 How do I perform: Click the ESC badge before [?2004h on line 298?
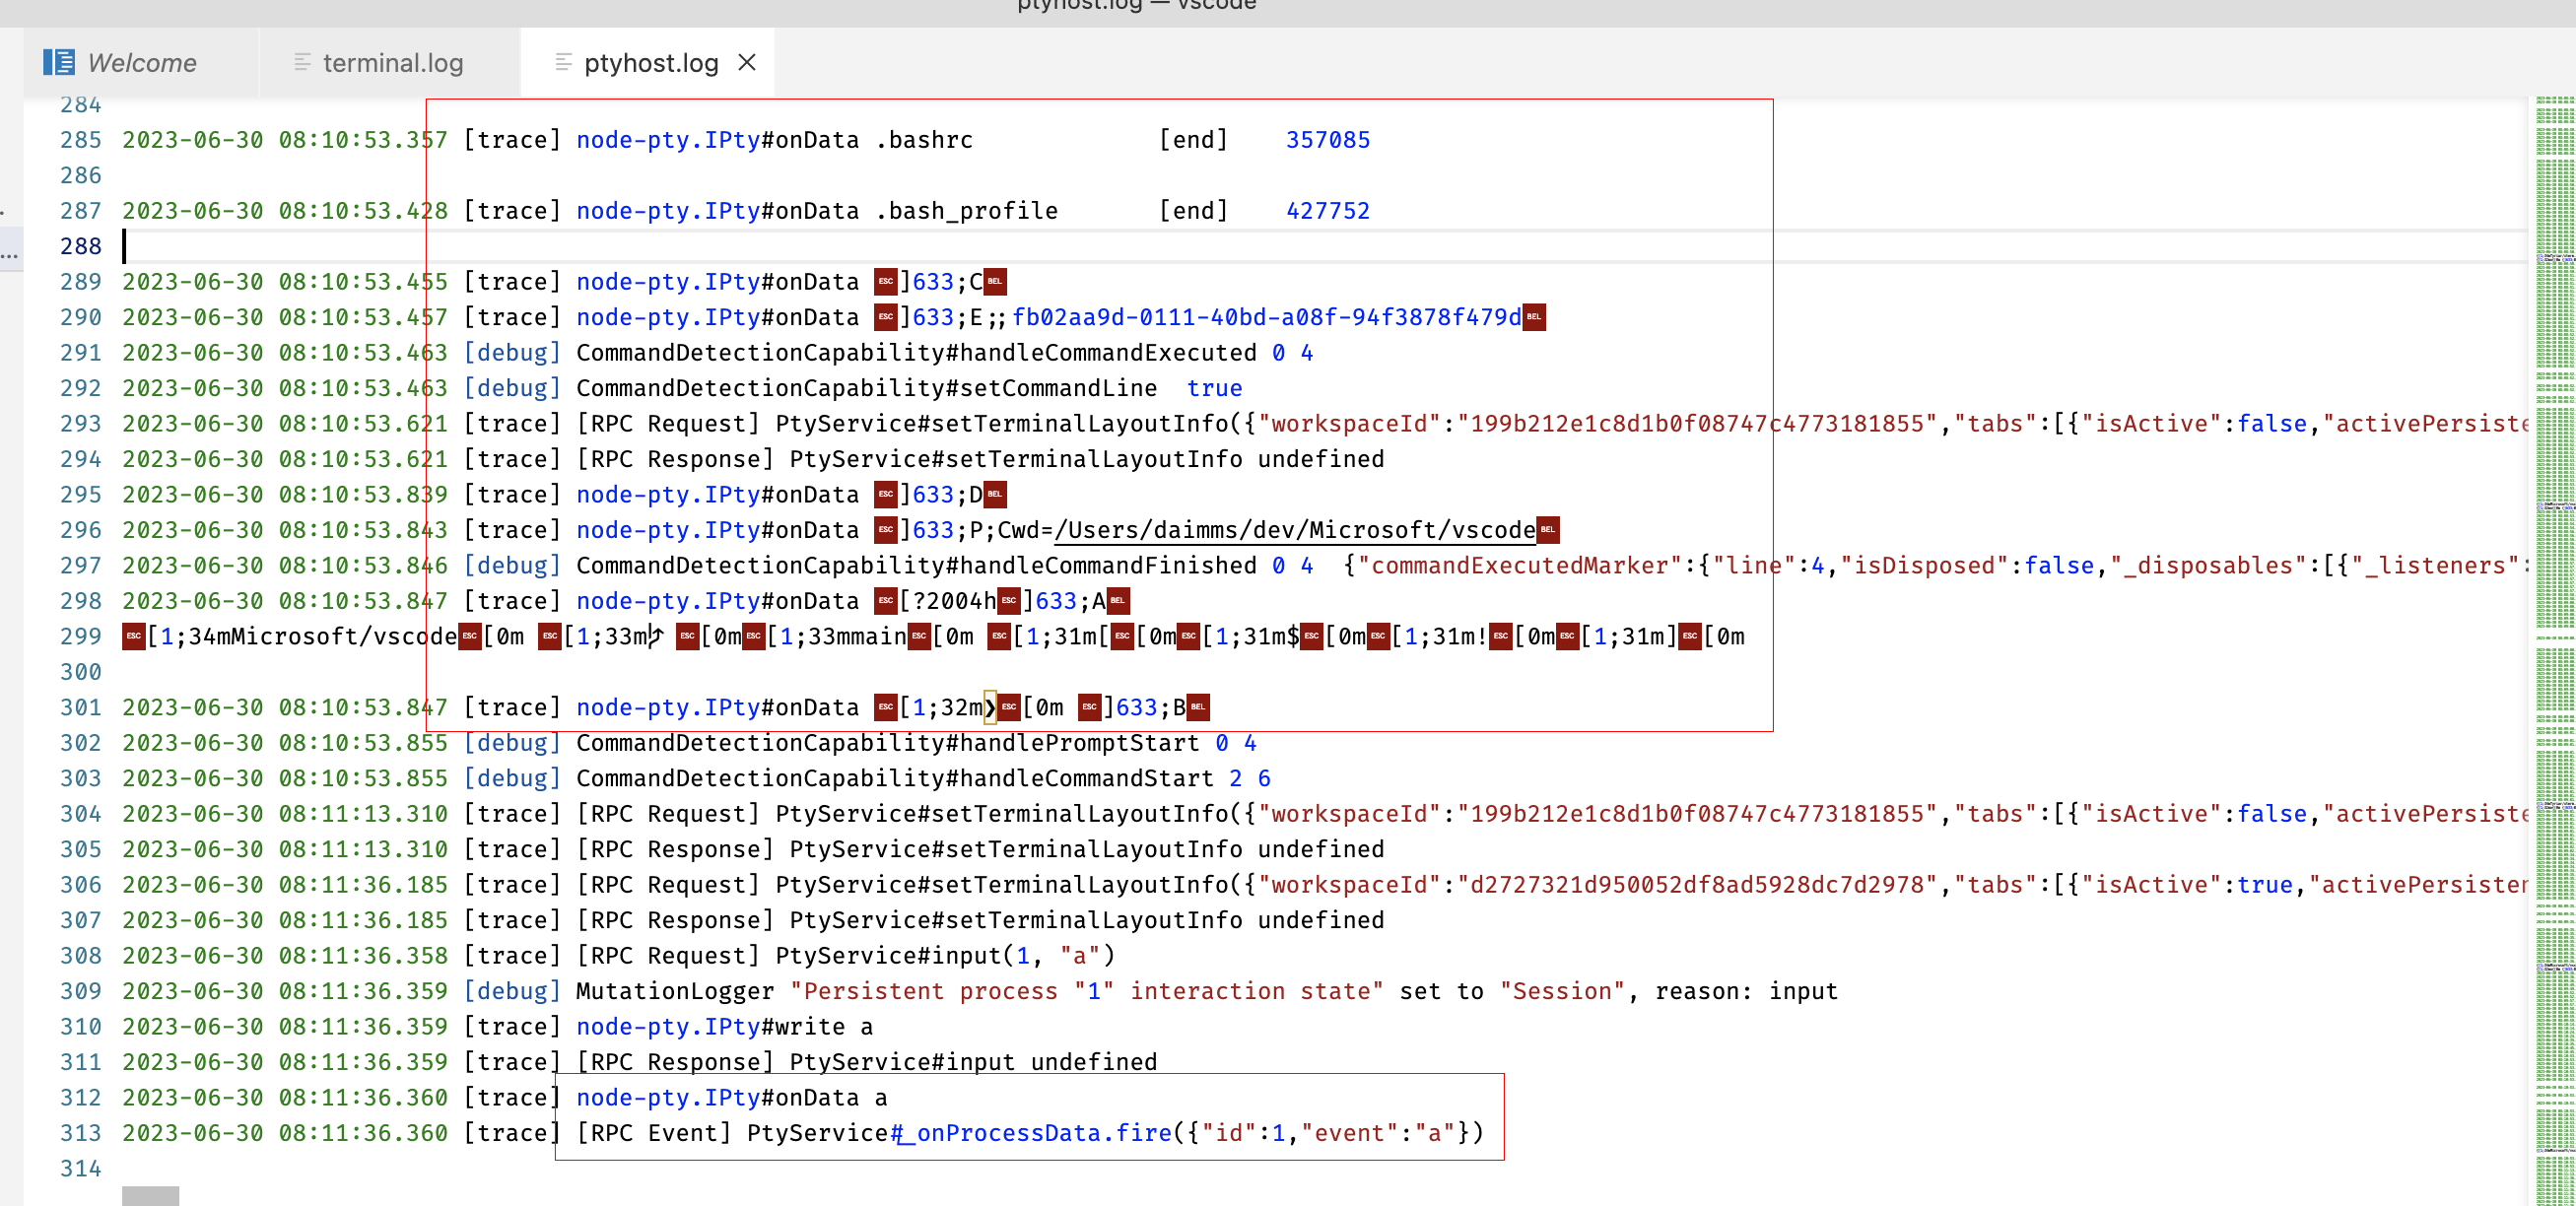[x=886, y=601]
